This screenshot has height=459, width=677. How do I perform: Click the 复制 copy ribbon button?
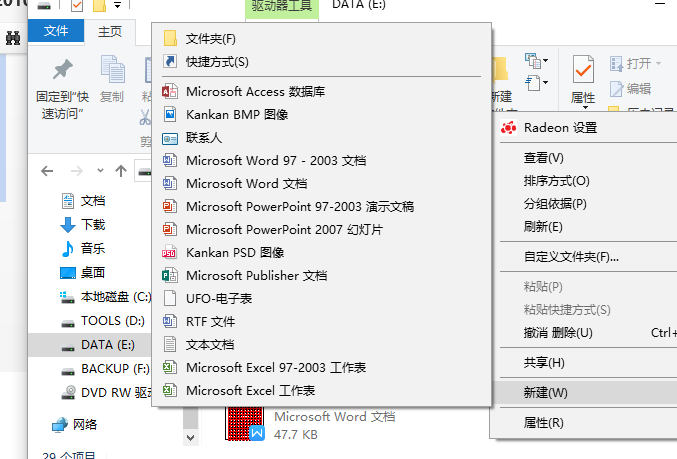pos(112,79)
